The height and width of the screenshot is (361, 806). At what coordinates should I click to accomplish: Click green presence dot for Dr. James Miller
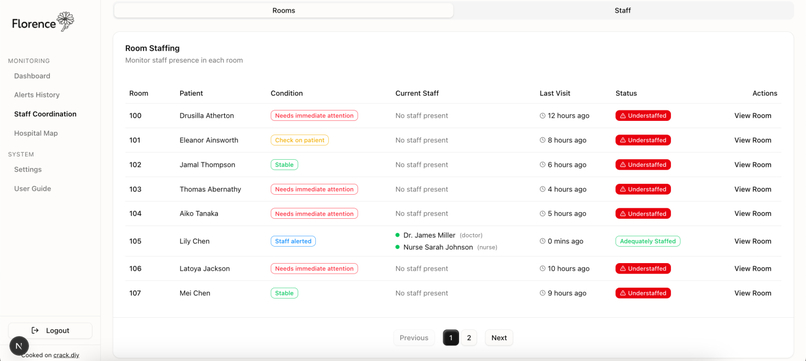tap(397, 235)
